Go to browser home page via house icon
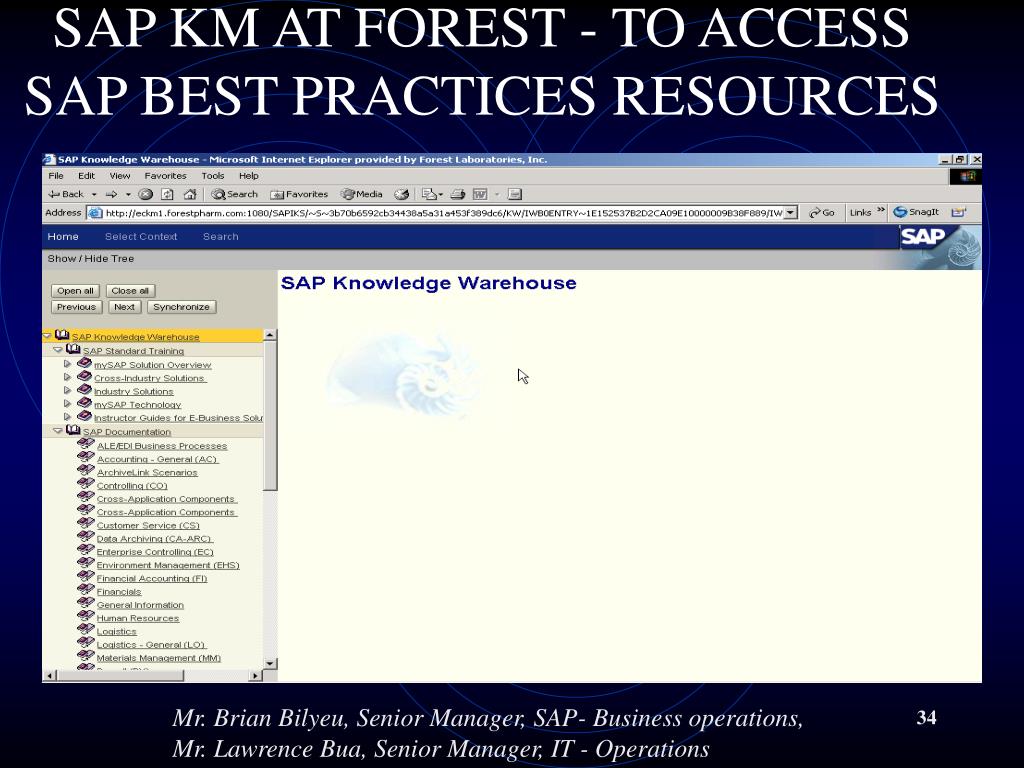1024x768 pixels. tap(189, 194)
